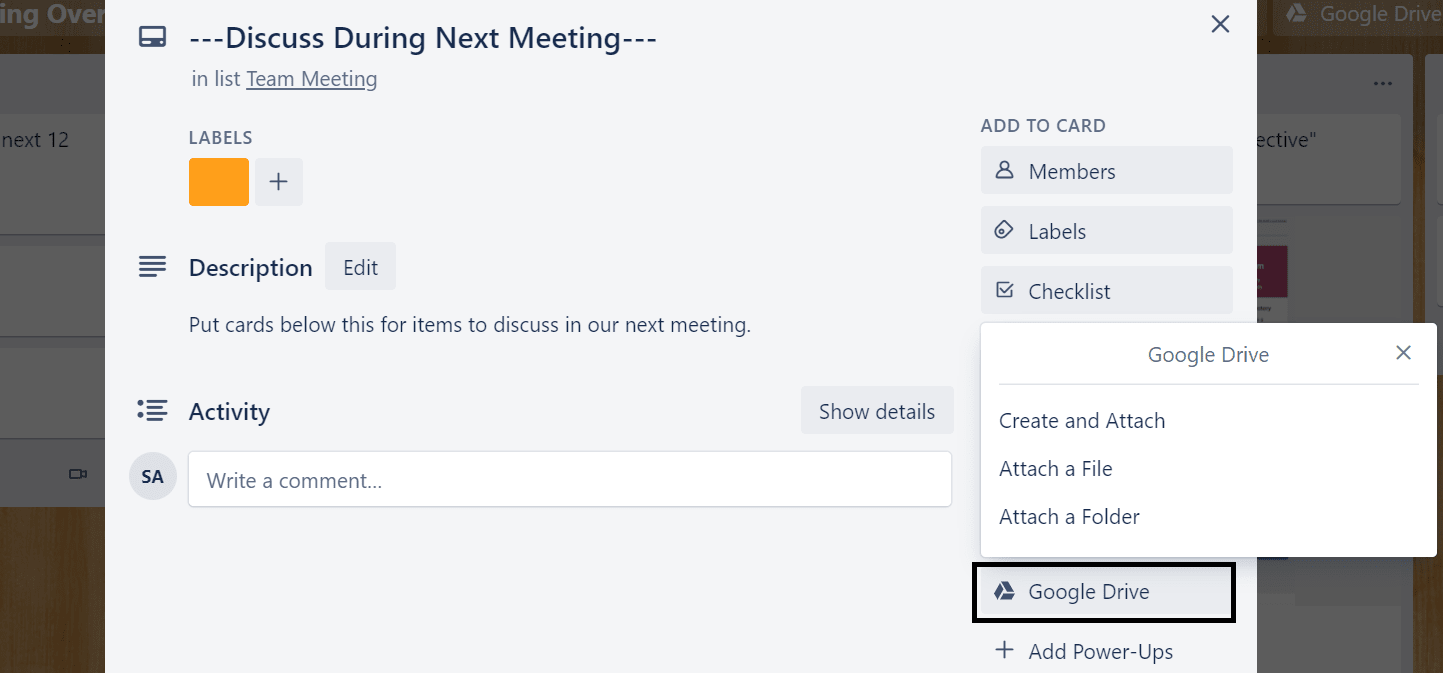
Task: Select Attach a File
Action: tap(1056, 469)
